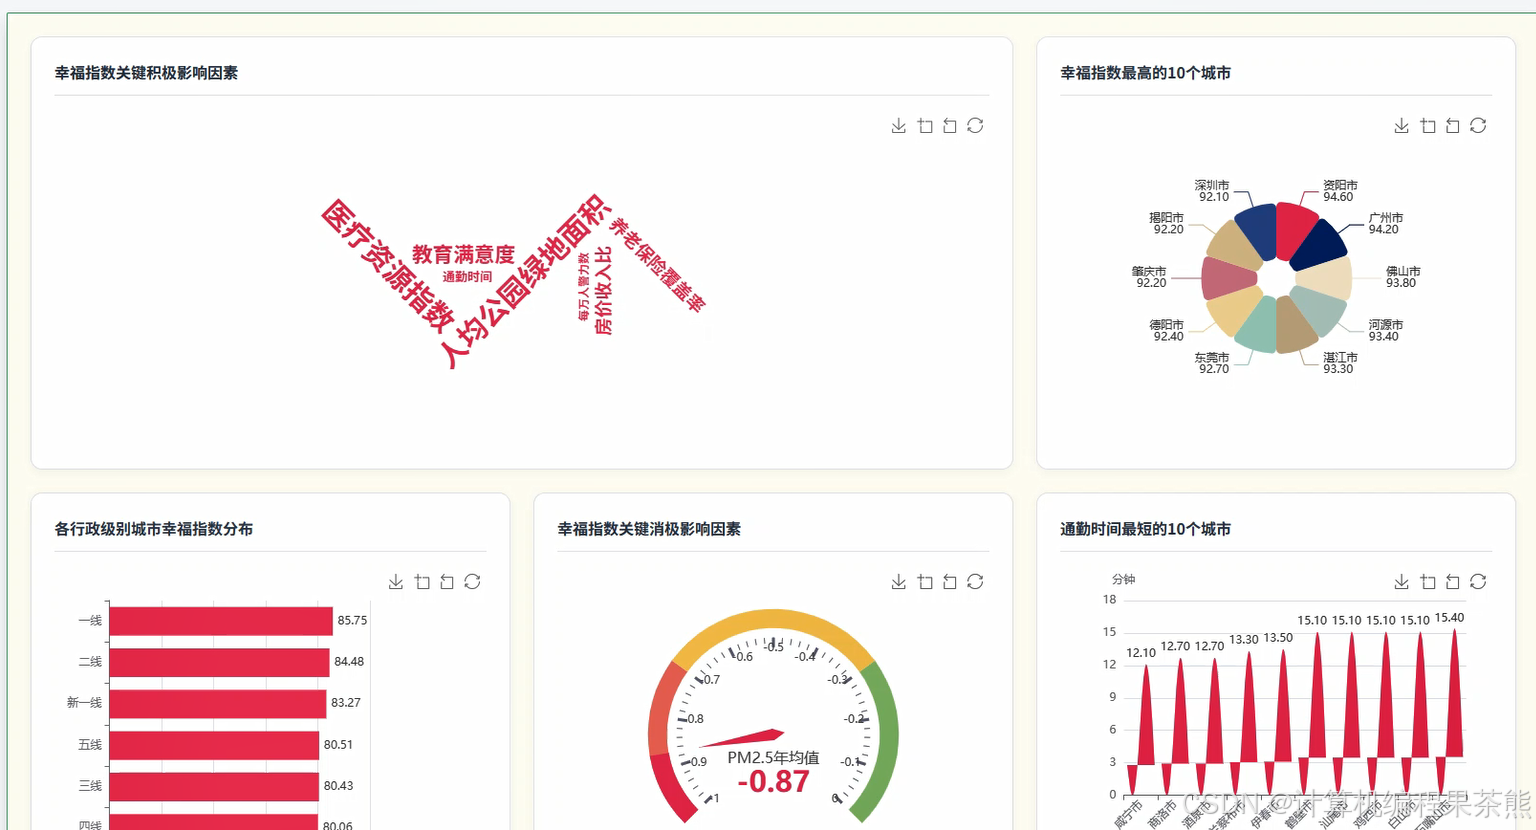Download the top 10 cities pie chart image
The width and height of the screenshot is (1536, 830).
pos(1401,125)
